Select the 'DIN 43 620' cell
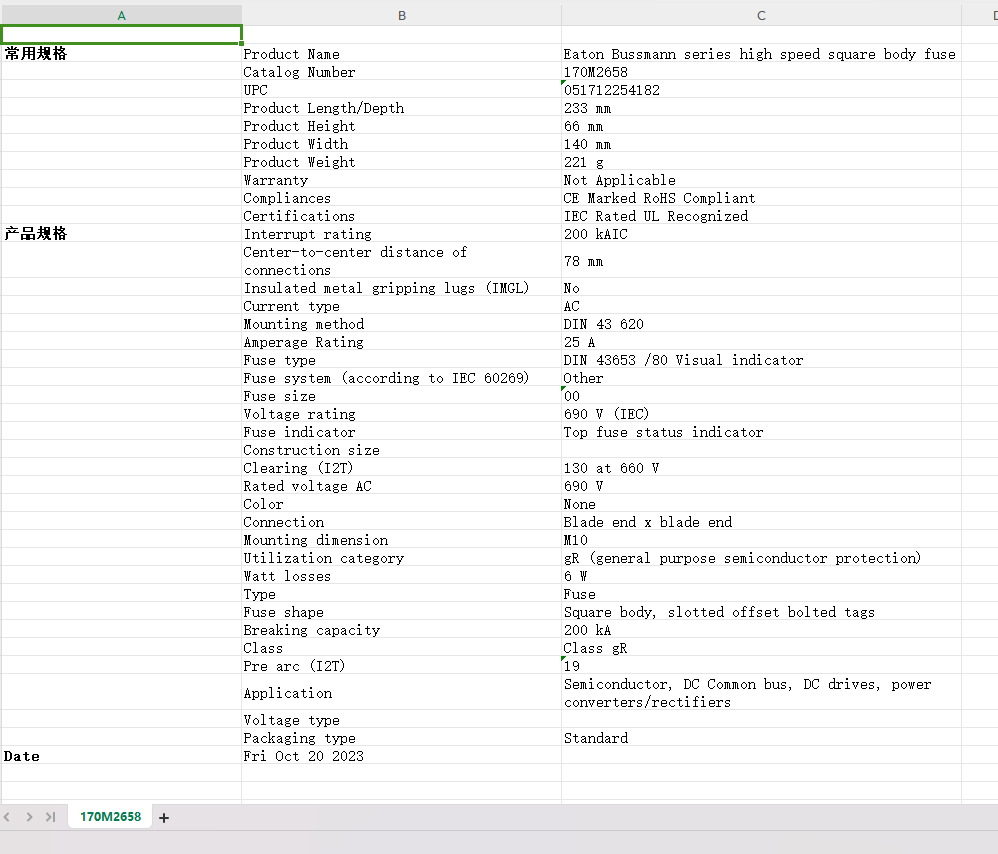Image resolution: width=998 pixels, height=854 pixels. (x=761, y=324)
